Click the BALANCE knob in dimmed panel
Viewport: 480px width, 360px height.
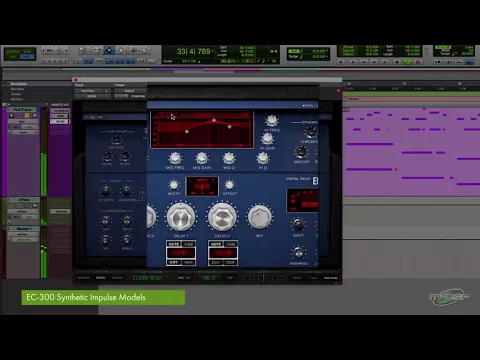(x=116, y=139)
